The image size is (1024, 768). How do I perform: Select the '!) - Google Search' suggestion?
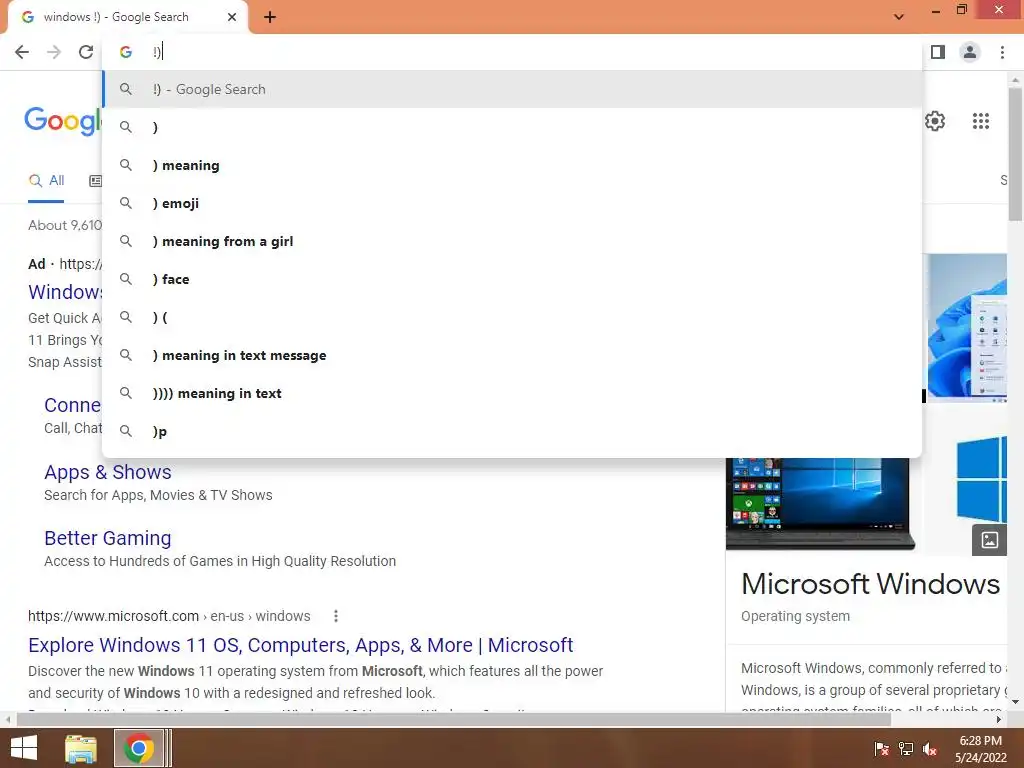click(512, 89)
